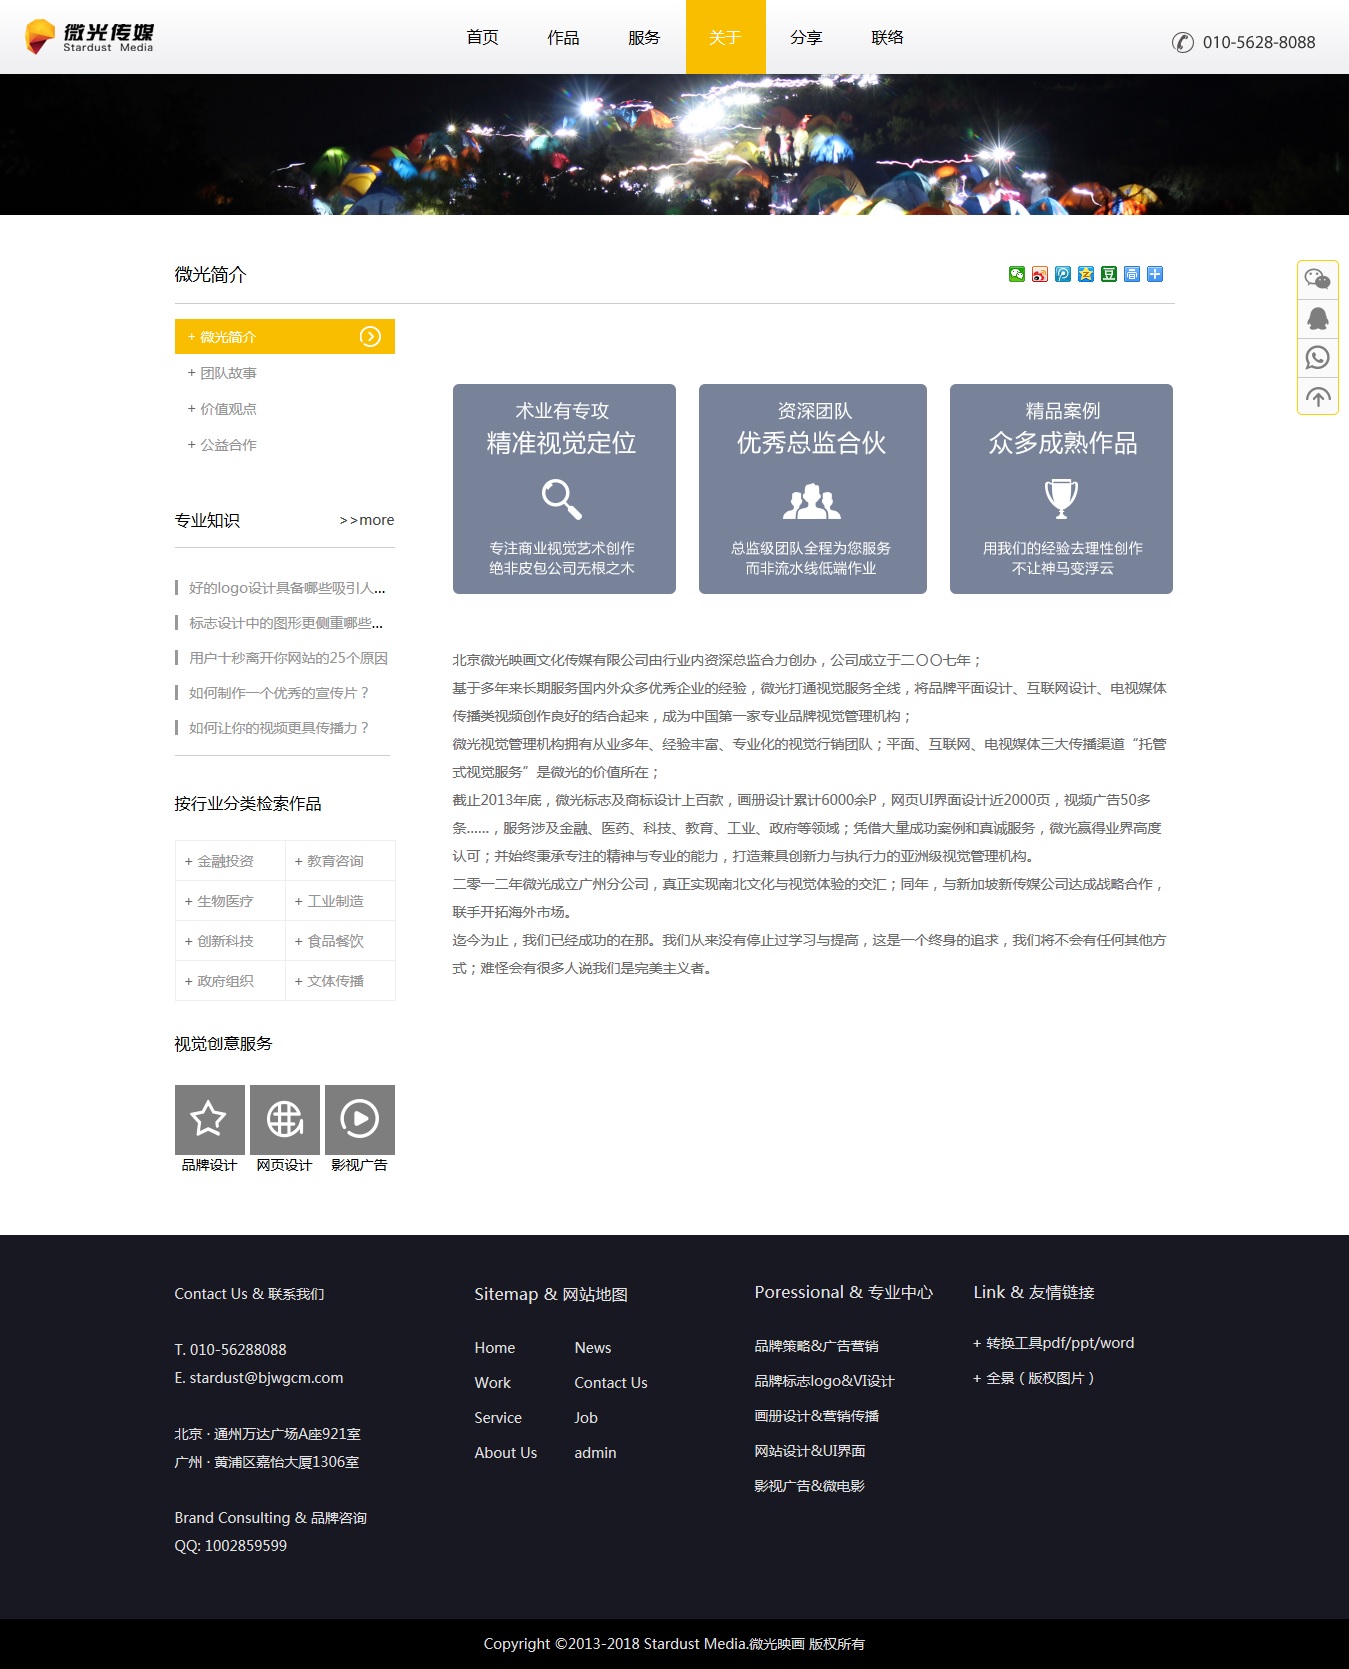1349x1669 pixels.
Task: Click About Us in footer sitemap
Action: point(506,1453)
